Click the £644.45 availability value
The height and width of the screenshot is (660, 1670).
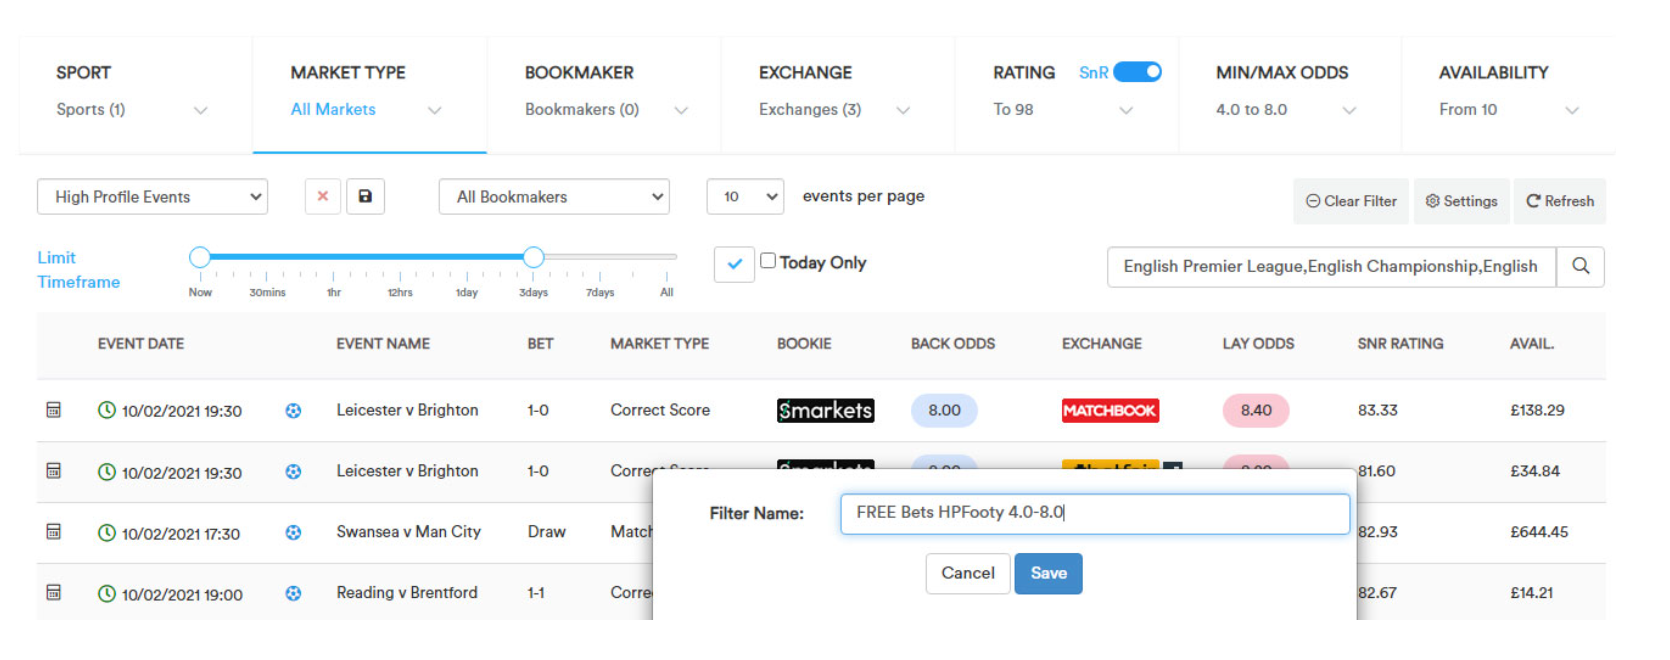click(1539, 532)
